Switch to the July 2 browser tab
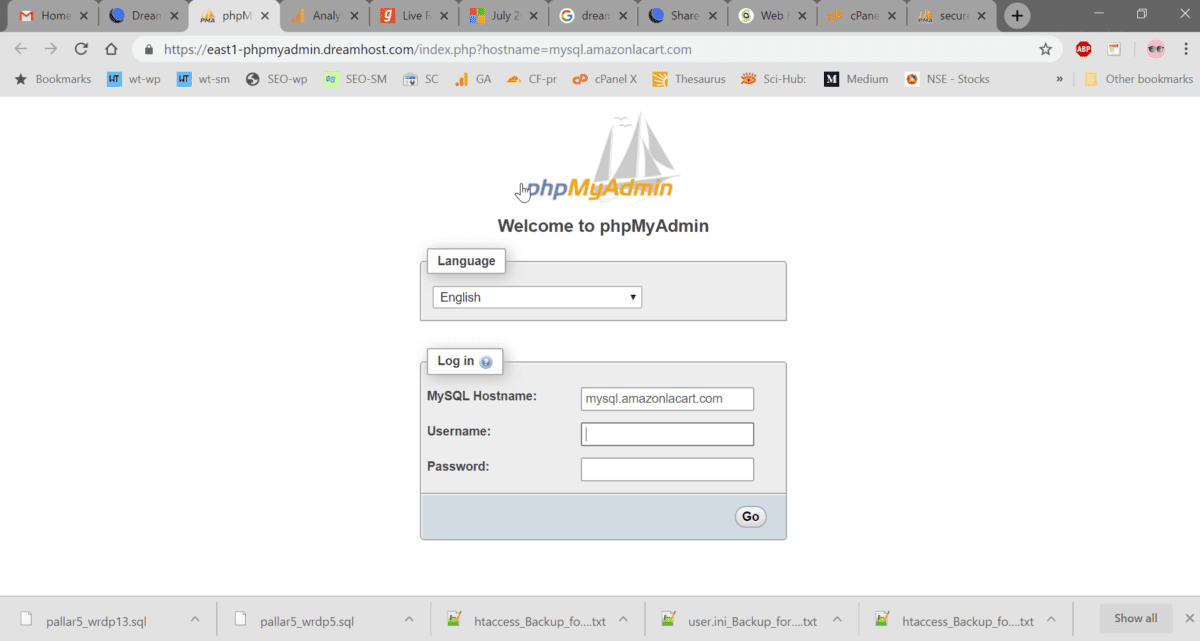 coord(503,15)
